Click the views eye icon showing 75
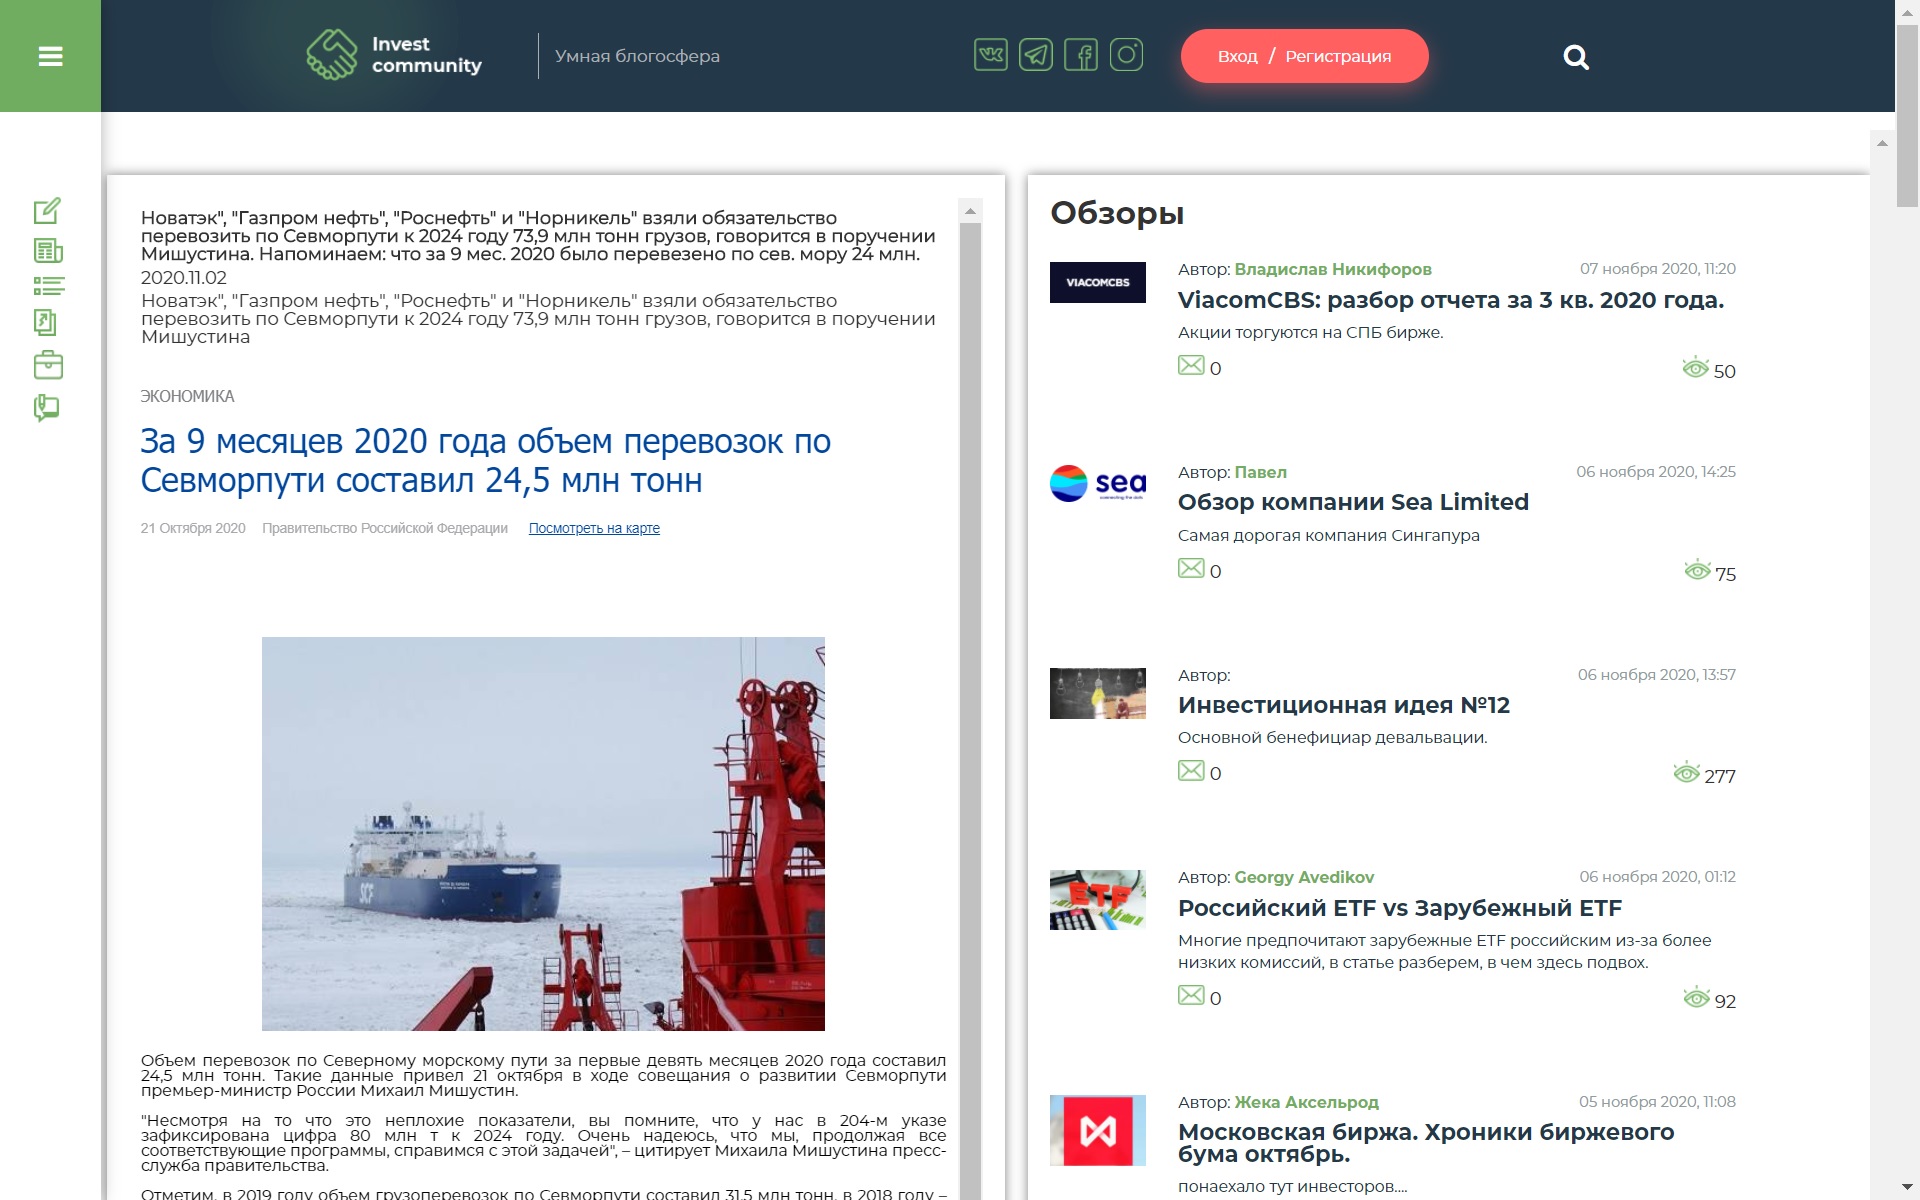 [x=1697, y=571]
